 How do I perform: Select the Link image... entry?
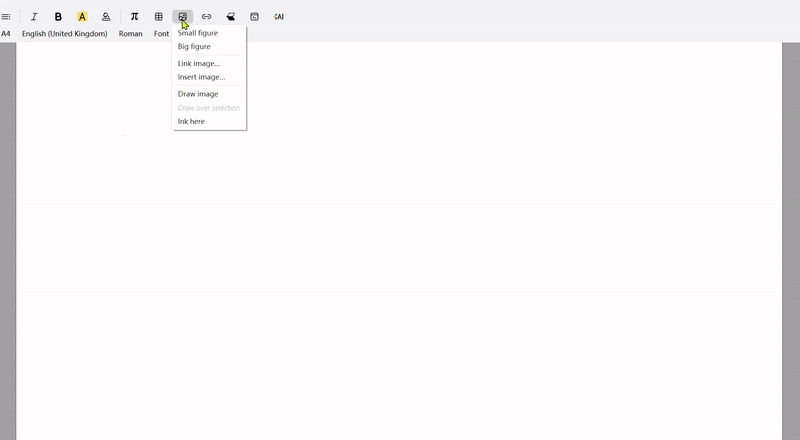[199, 63]
